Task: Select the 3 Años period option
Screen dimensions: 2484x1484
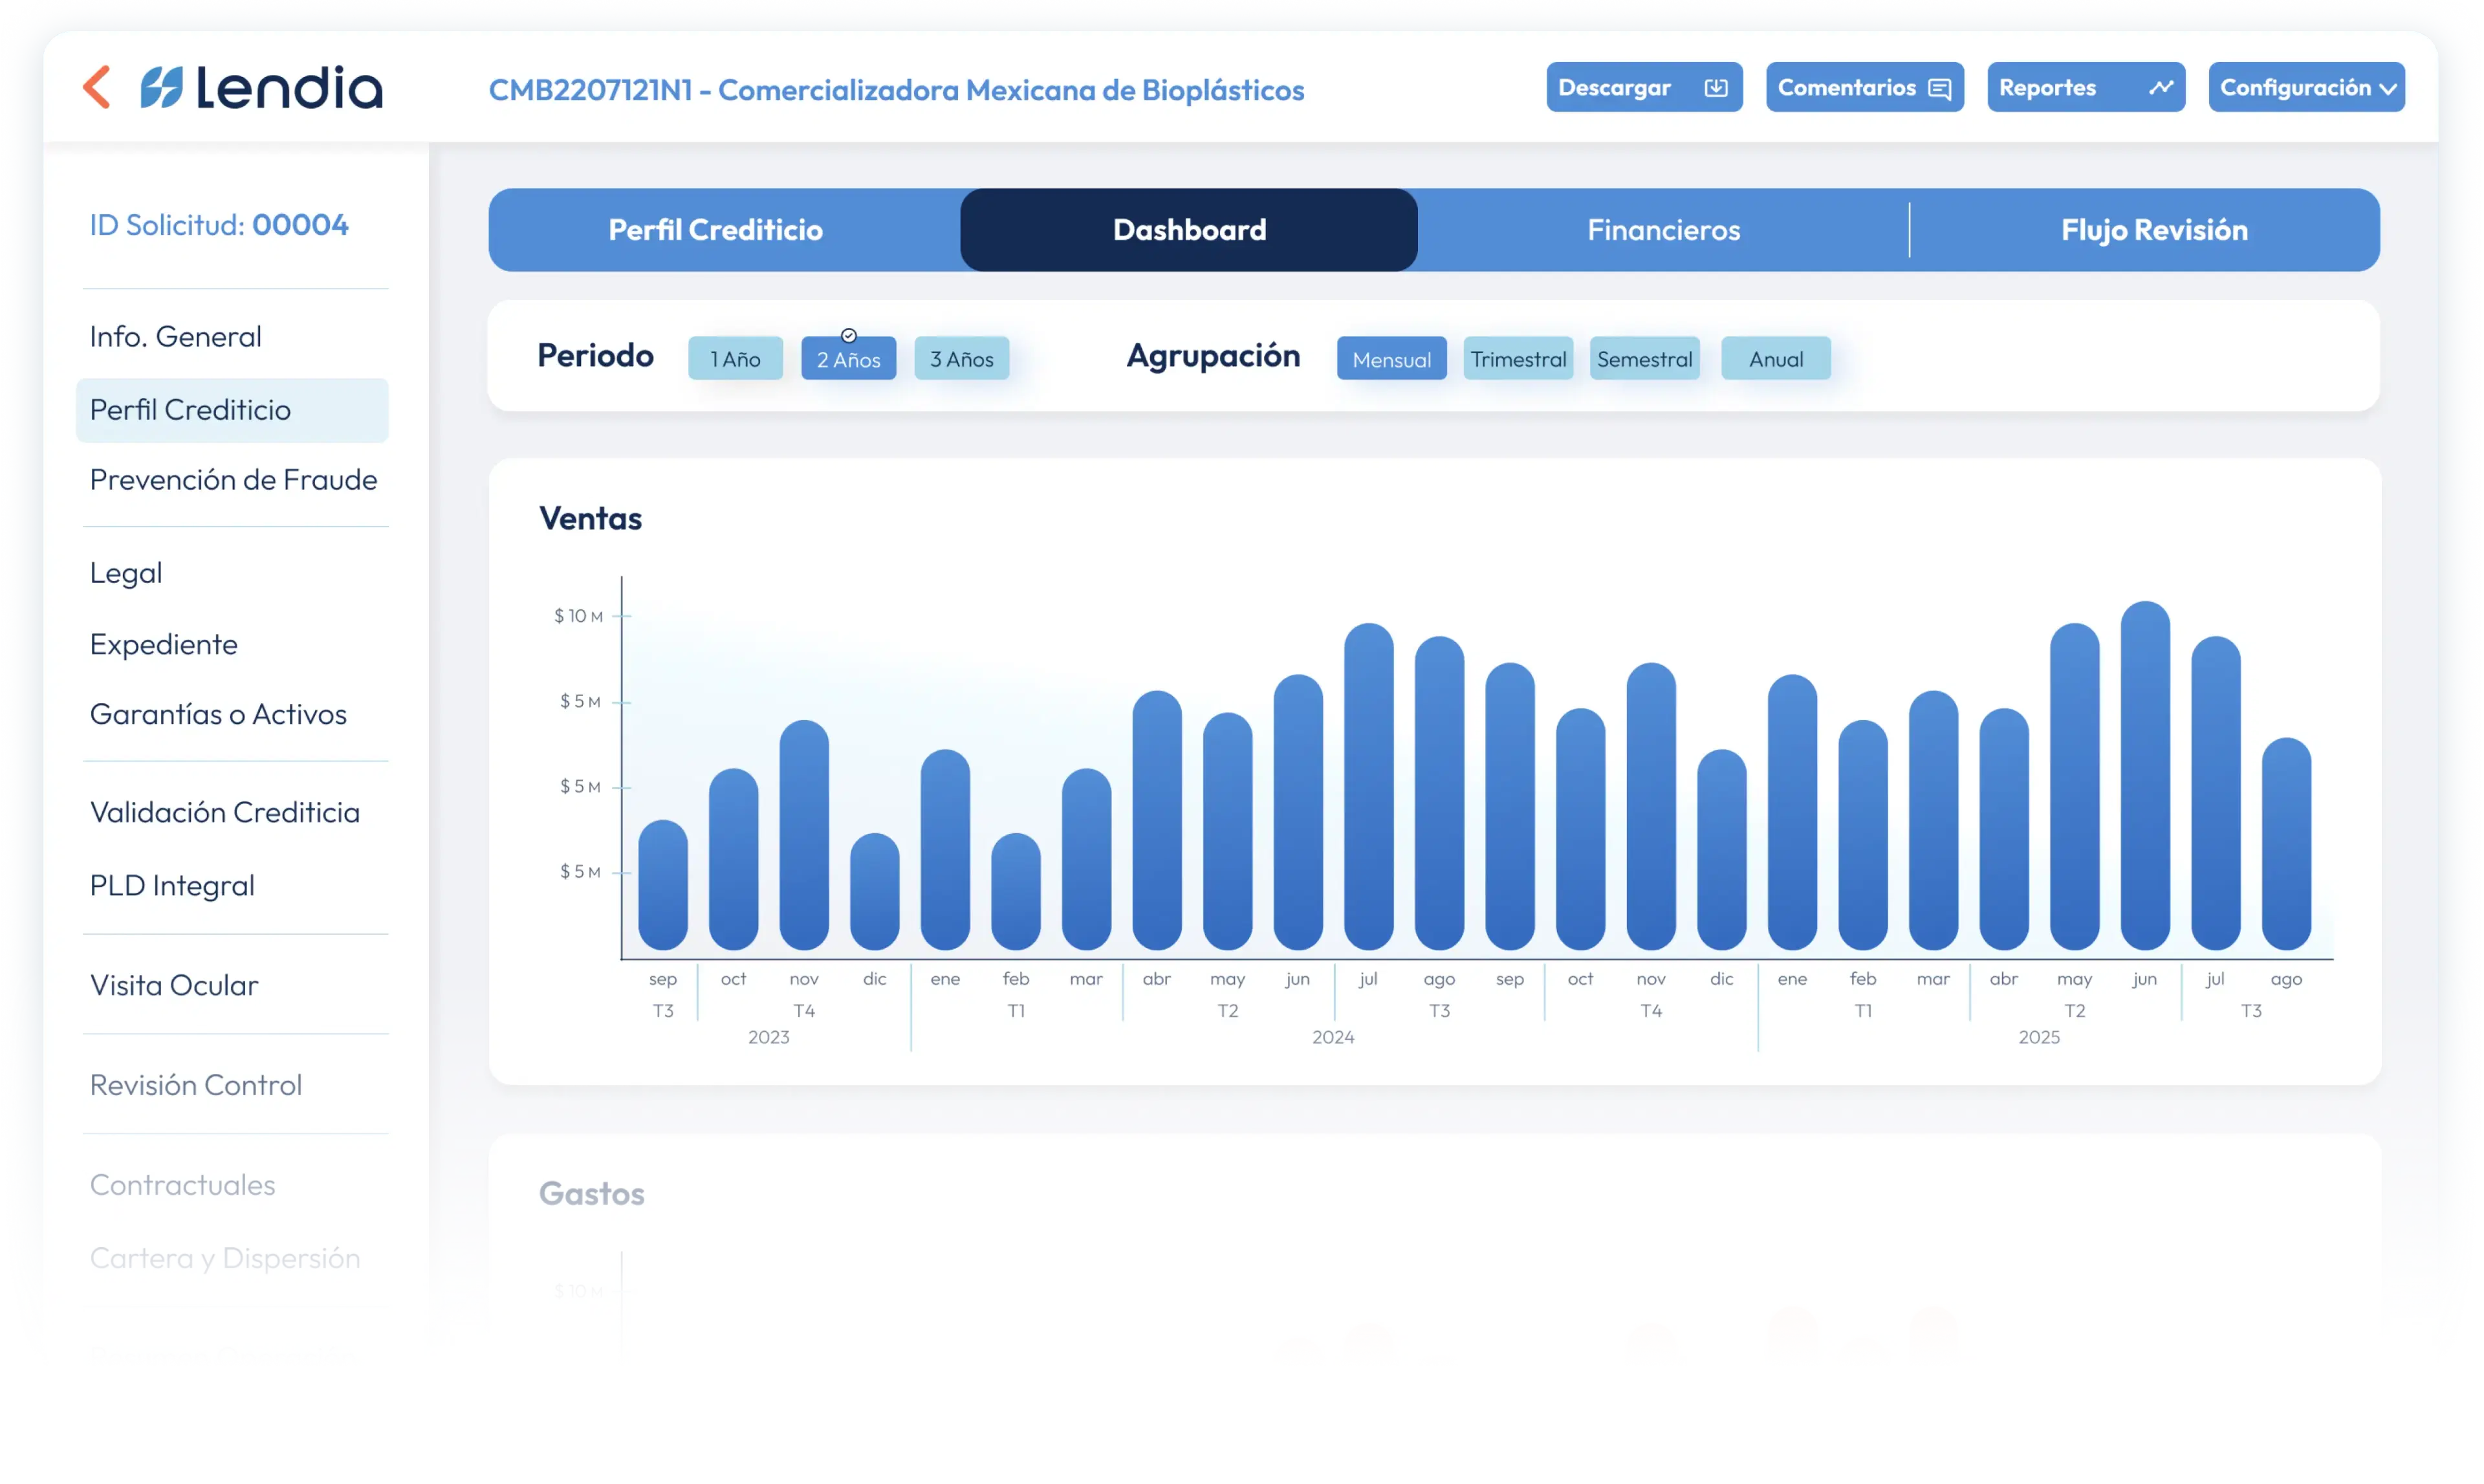Action: pyautogui.click(x=961, y=359)
